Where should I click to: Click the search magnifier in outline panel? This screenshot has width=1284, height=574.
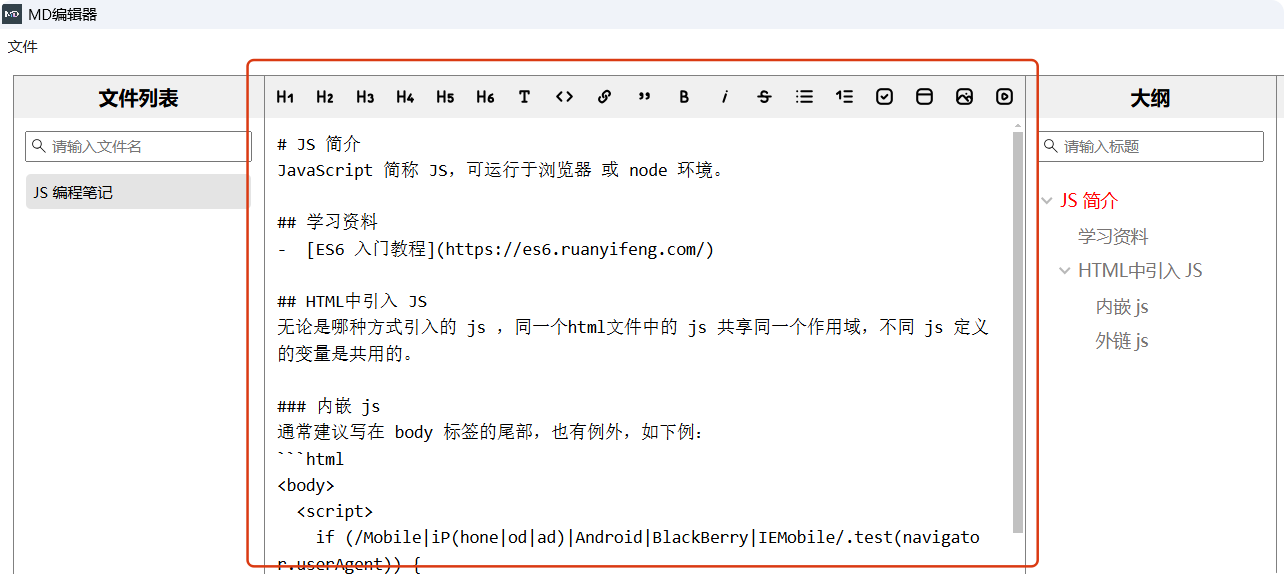click(1051, 146)
